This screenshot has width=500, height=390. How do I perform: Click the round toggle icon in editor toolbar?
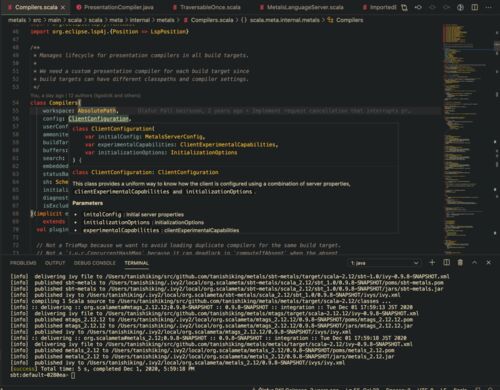[460, 7]
